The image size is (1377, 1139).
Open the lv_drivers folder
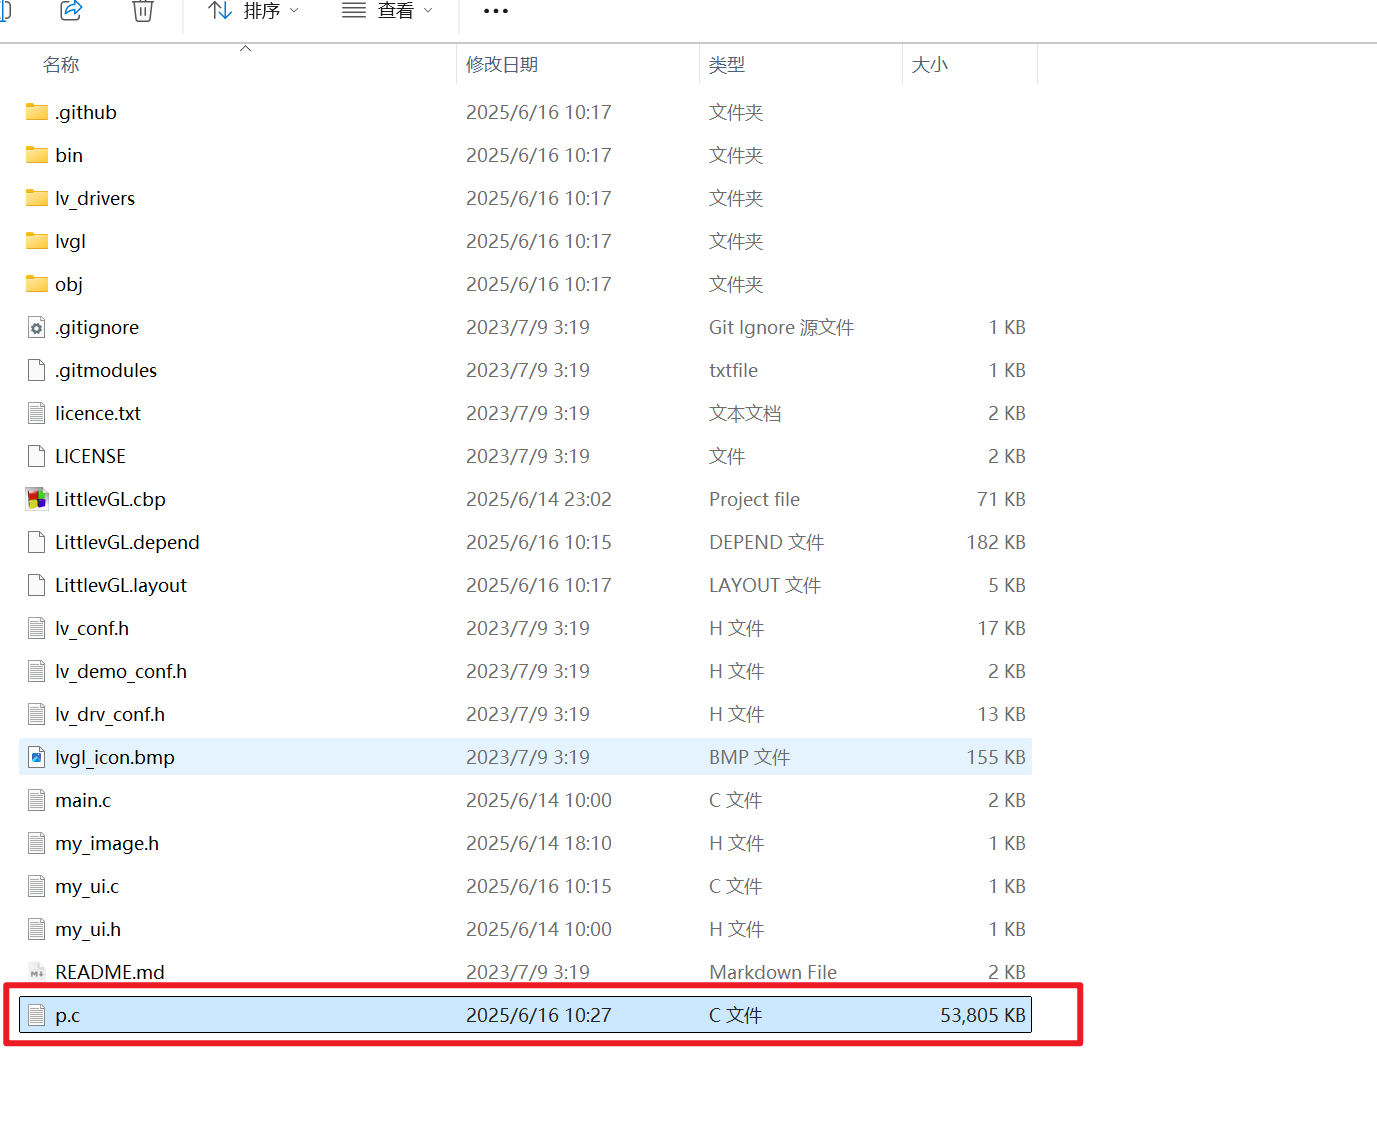point(95,198)
